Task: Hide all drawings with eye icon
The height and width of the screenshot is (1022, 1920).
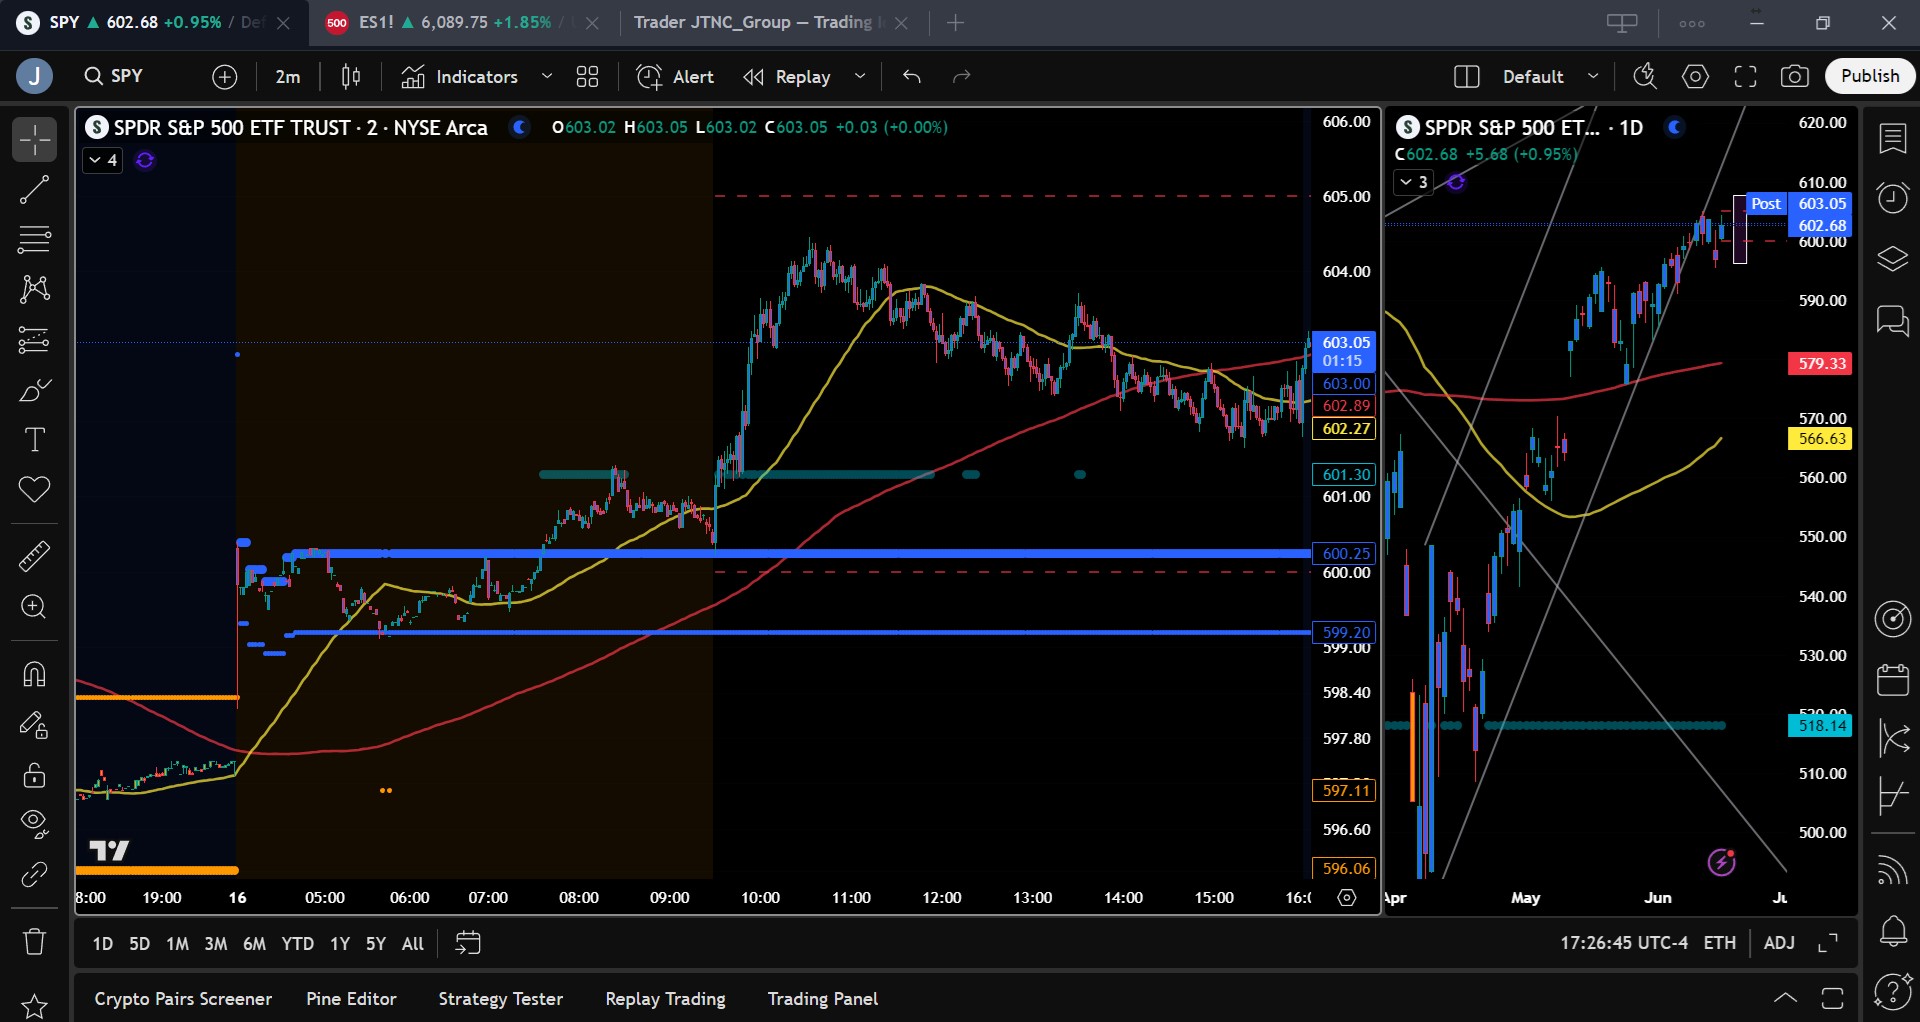Action: pyautogui.click(x=34, y=824)
